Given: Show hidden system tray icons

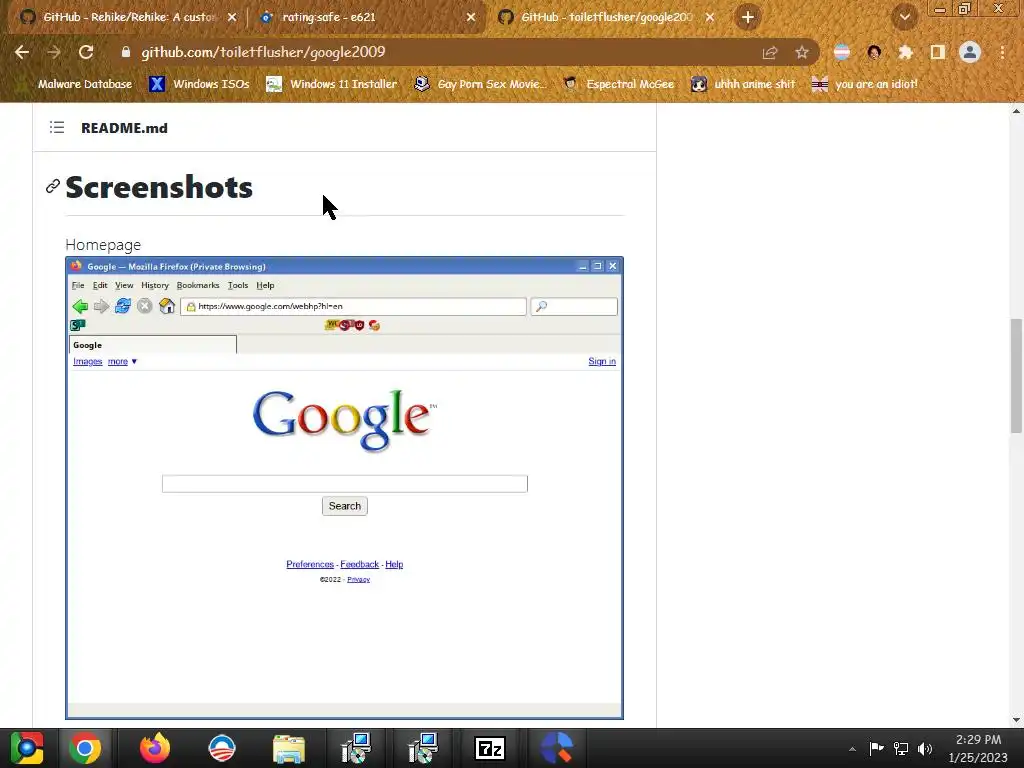Looking at the screenshot, I should pyautogui.click(x=852, y=749).
